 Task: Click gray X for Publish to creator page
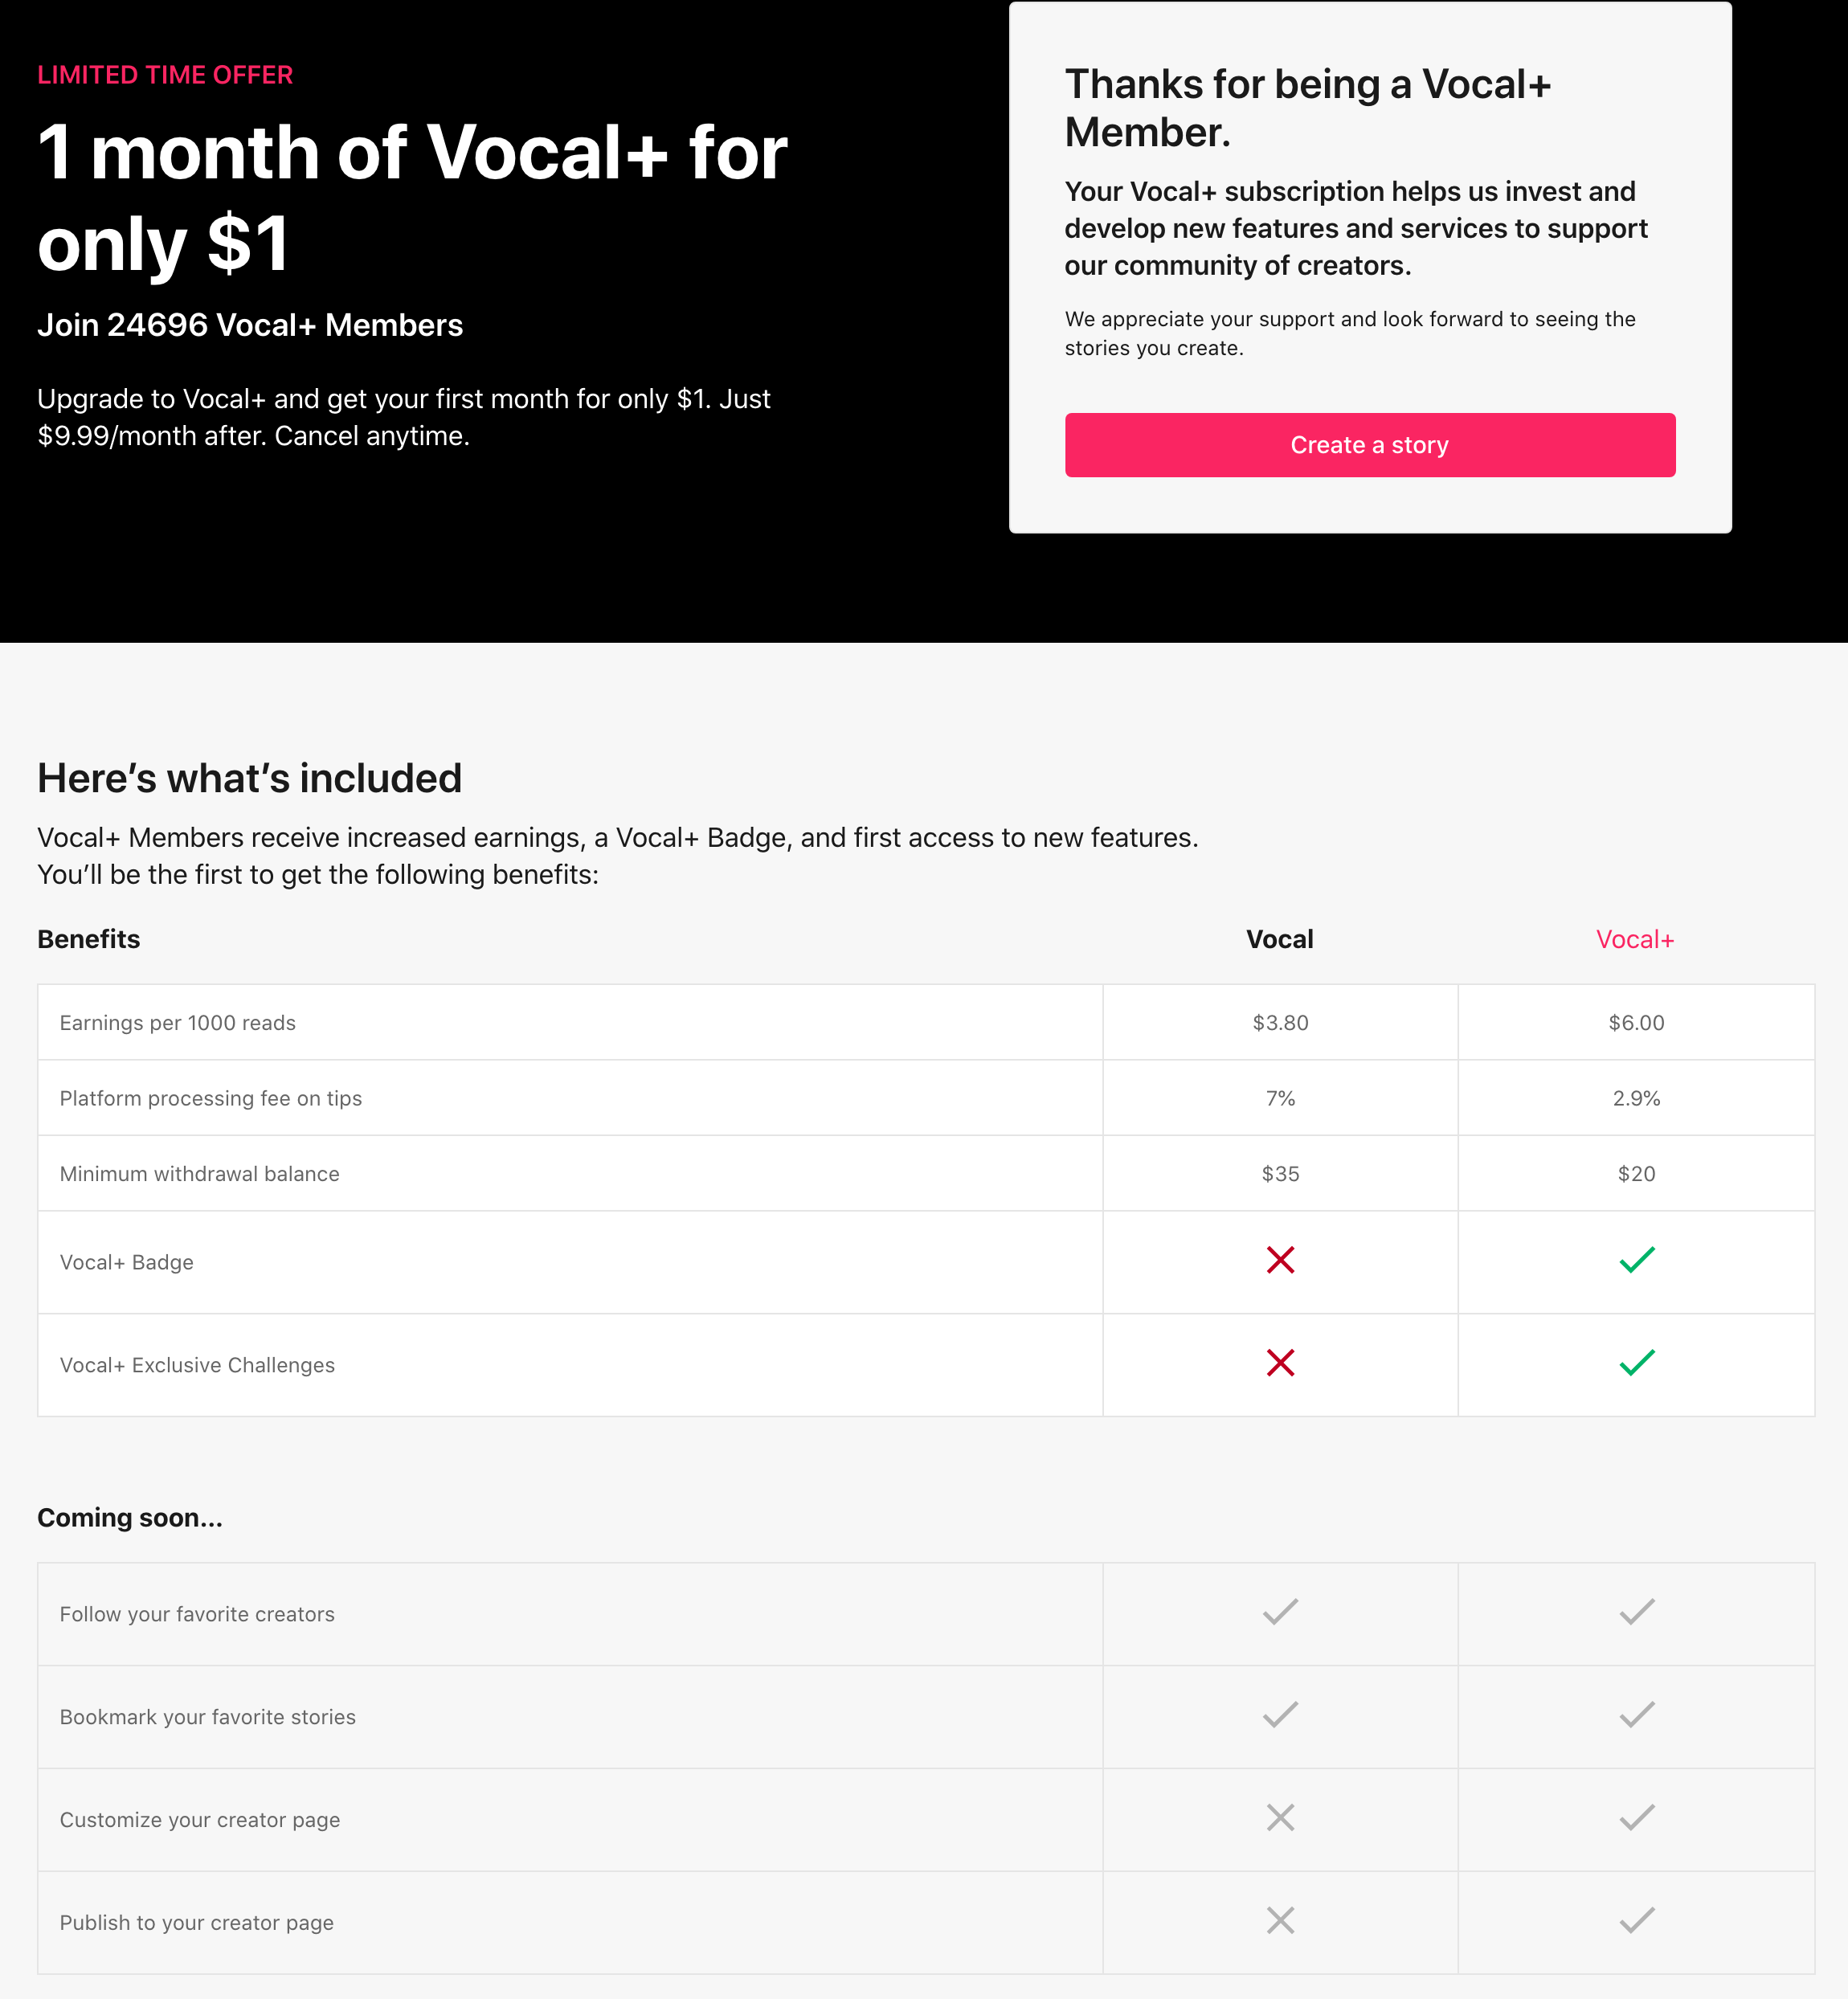[1280, 1921]
